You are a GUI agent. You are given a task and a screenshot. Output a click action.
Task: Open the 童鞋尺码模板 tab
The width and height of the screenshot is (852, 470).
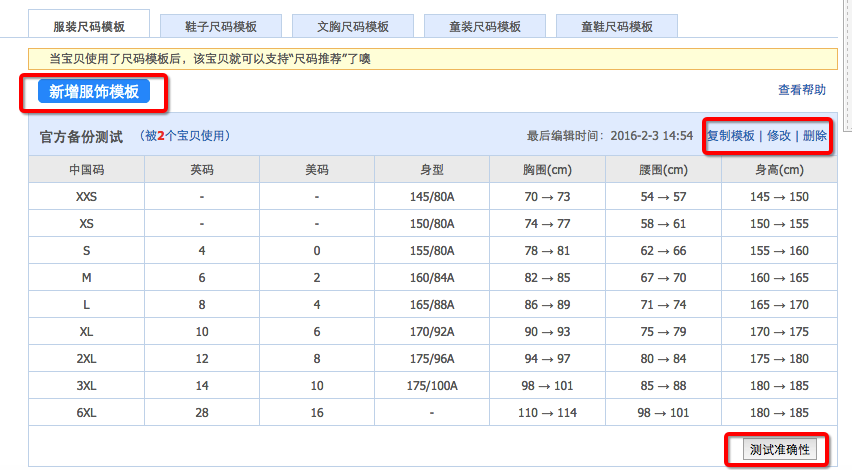click(617, 26)
